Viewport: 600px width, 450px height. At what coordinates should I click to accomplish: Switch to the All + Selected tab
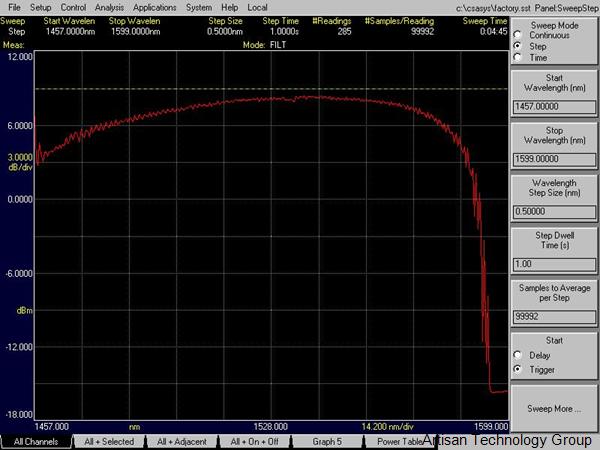pyautogui.click(x=110, y=441)
